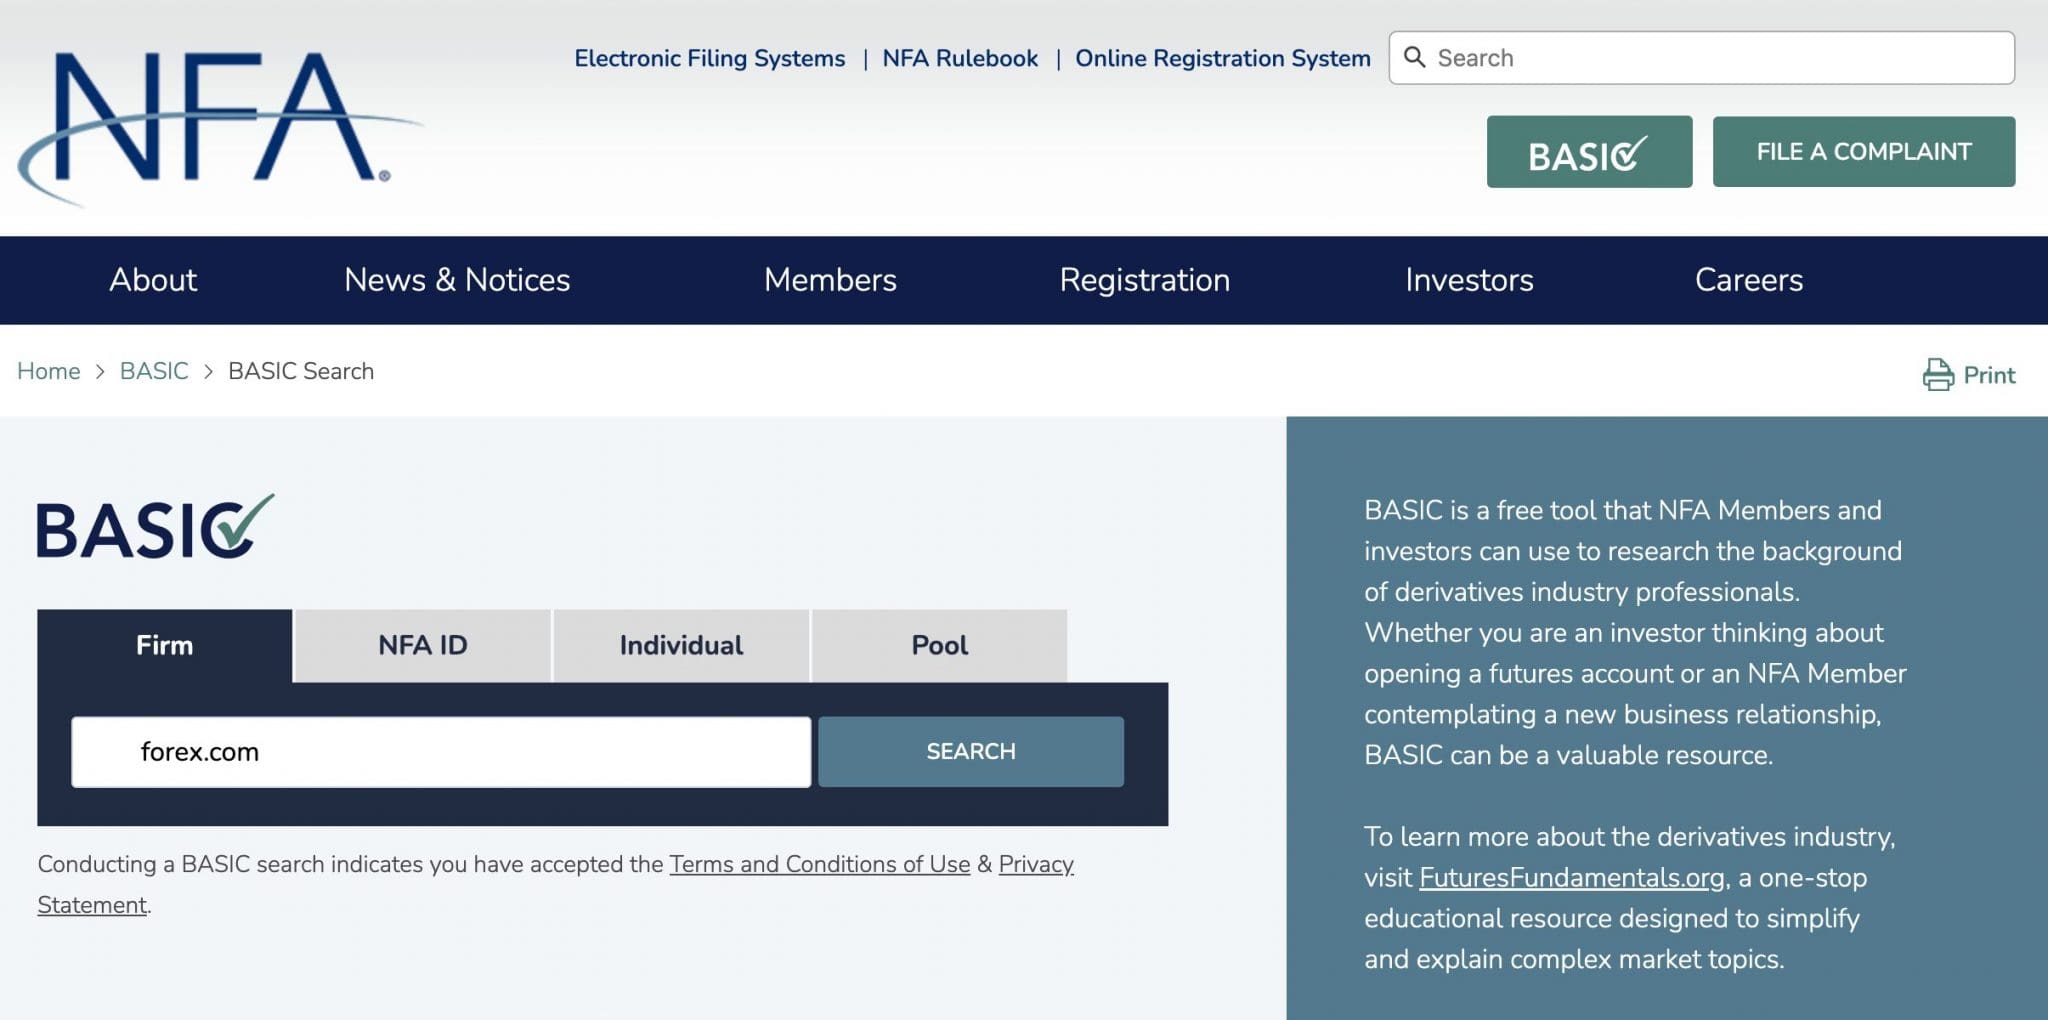
Task: Switch to the NFA ID tab
Action: click(423, 646)
